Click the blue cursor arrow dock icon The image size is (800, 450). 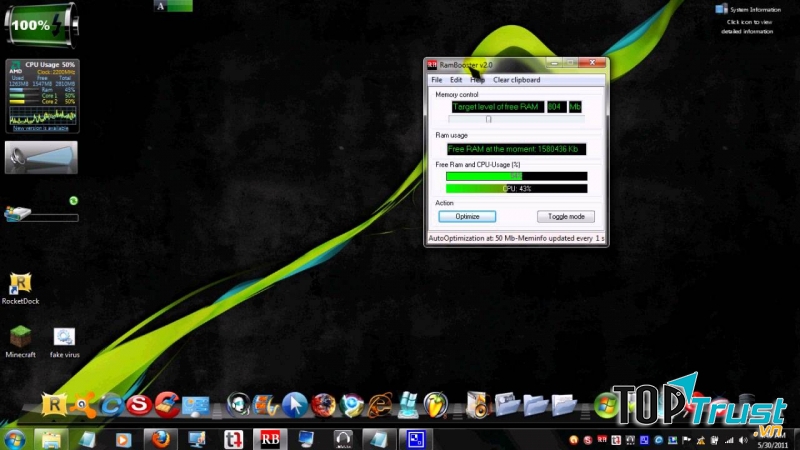point(294,405)
